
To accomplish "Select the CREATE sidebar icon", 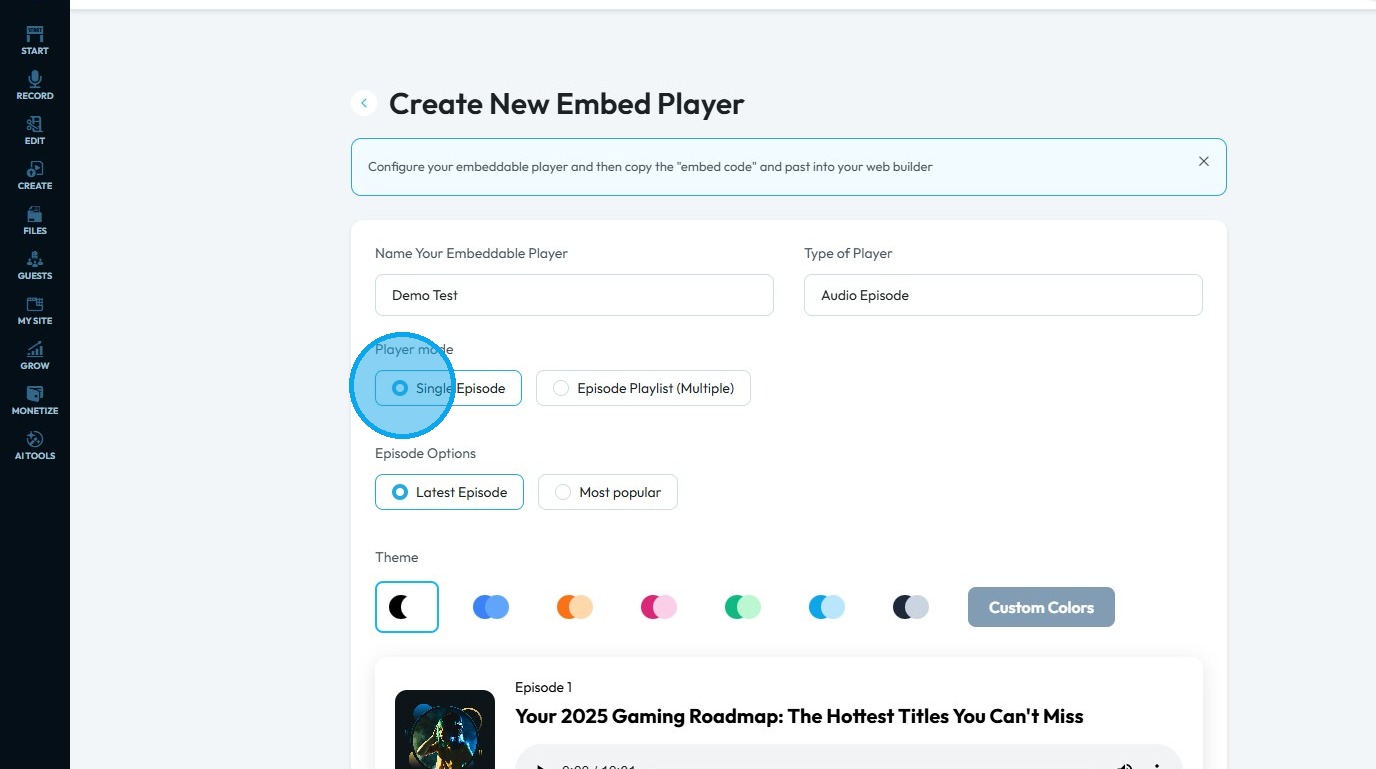I will [34, 175].
